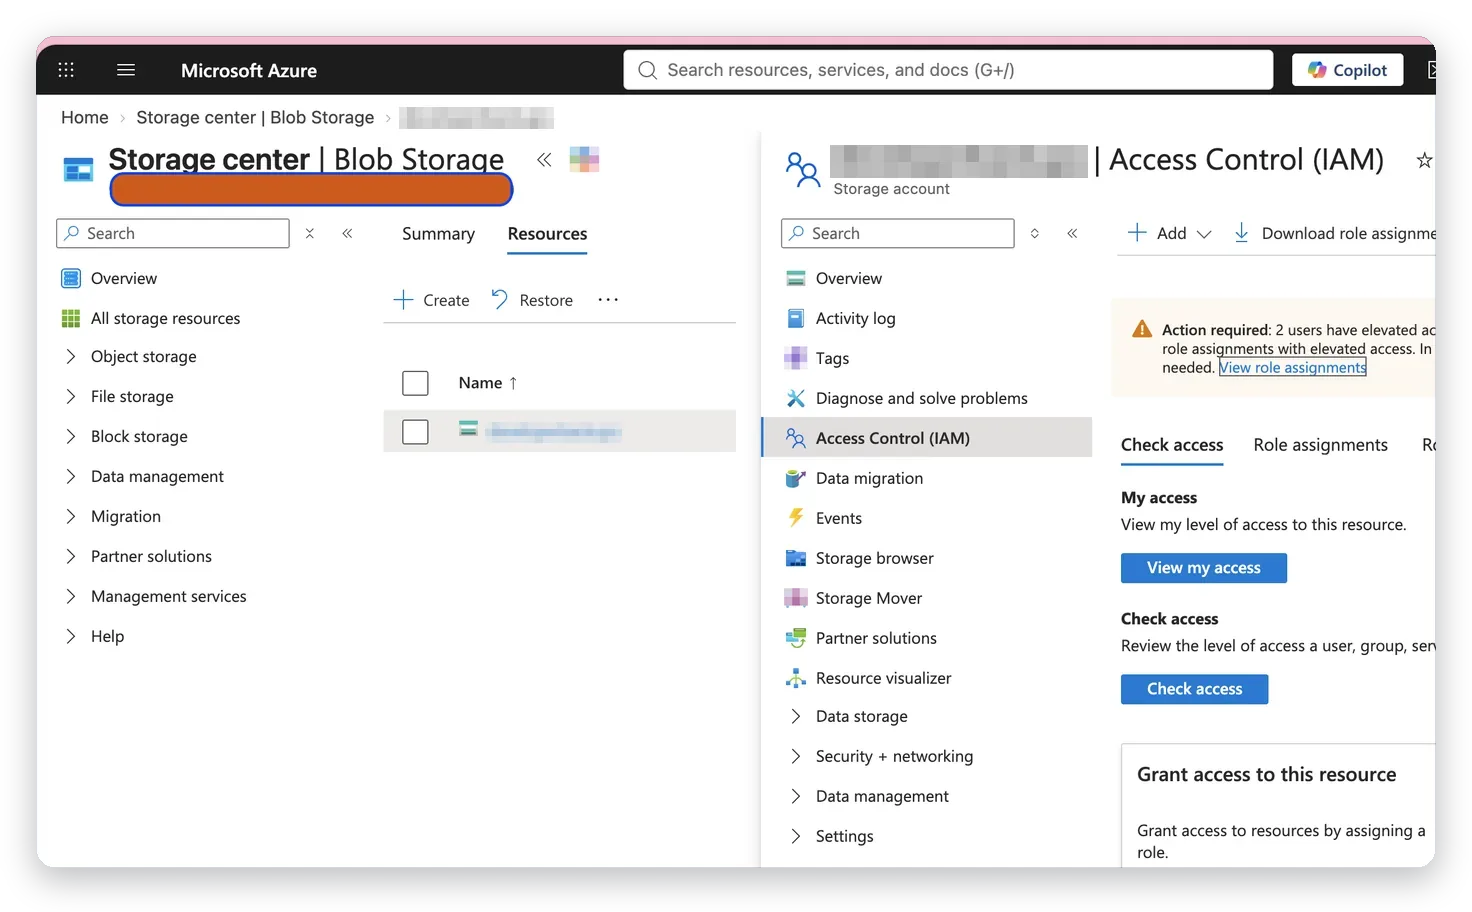Click the global search resources field
1472x912 pixels.
[948, 70]
